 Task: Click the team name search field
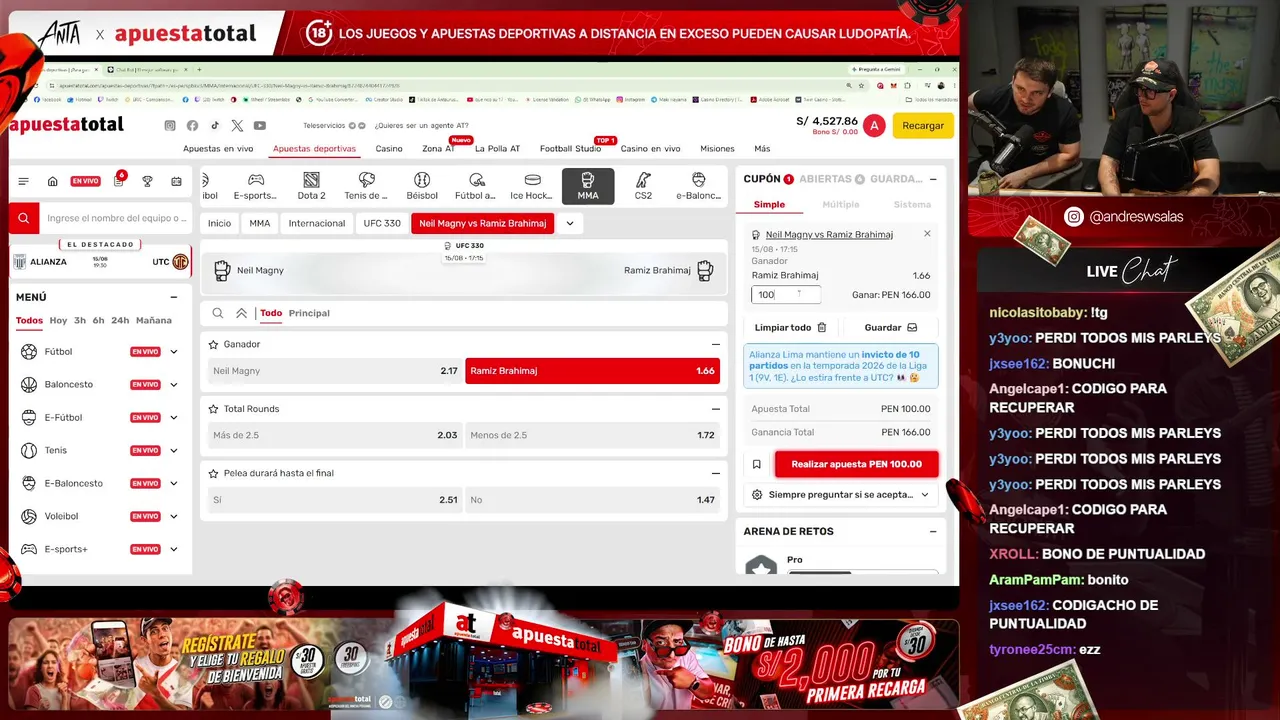(x=116, y=218)
